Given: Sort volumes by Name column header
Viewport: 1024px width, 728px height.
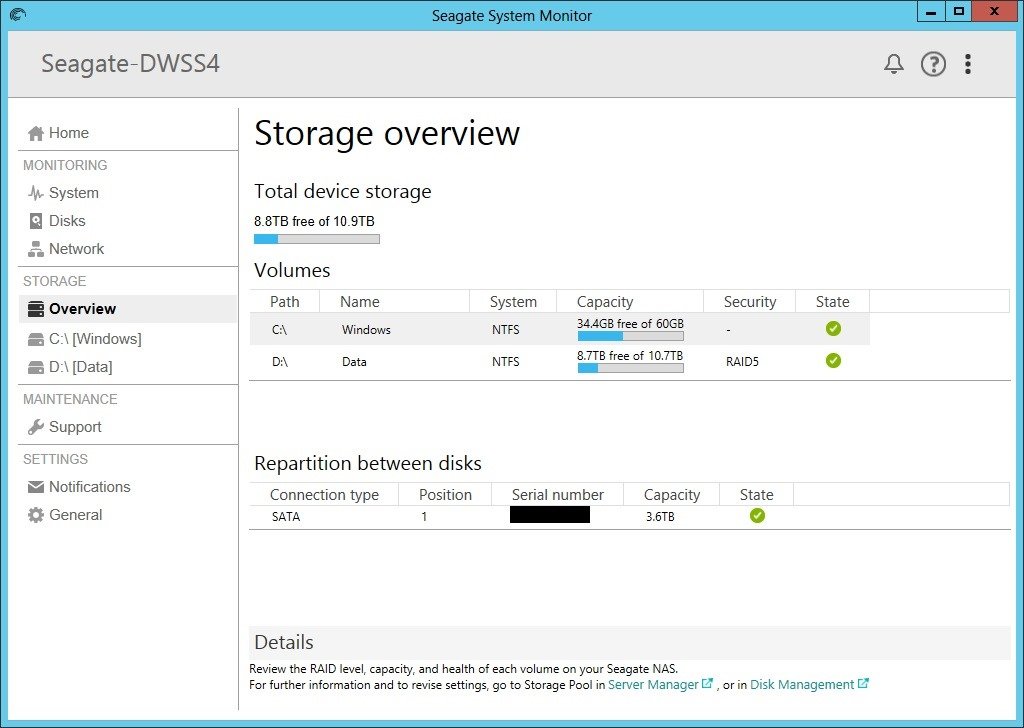Looking at the screenshot, I should [394, 302].
